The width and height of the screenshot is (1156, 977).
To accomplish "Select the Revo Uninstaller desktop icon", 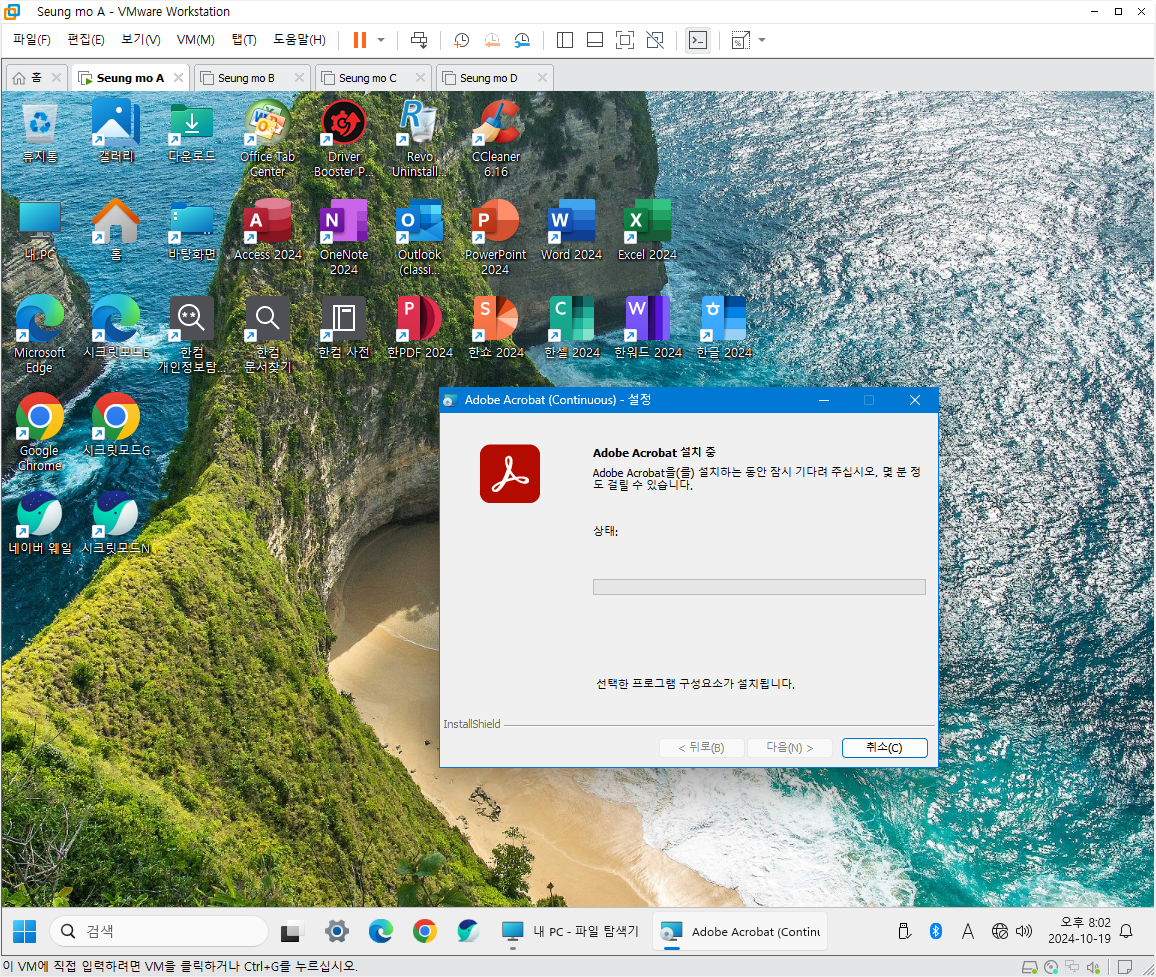I will [419, 139].
